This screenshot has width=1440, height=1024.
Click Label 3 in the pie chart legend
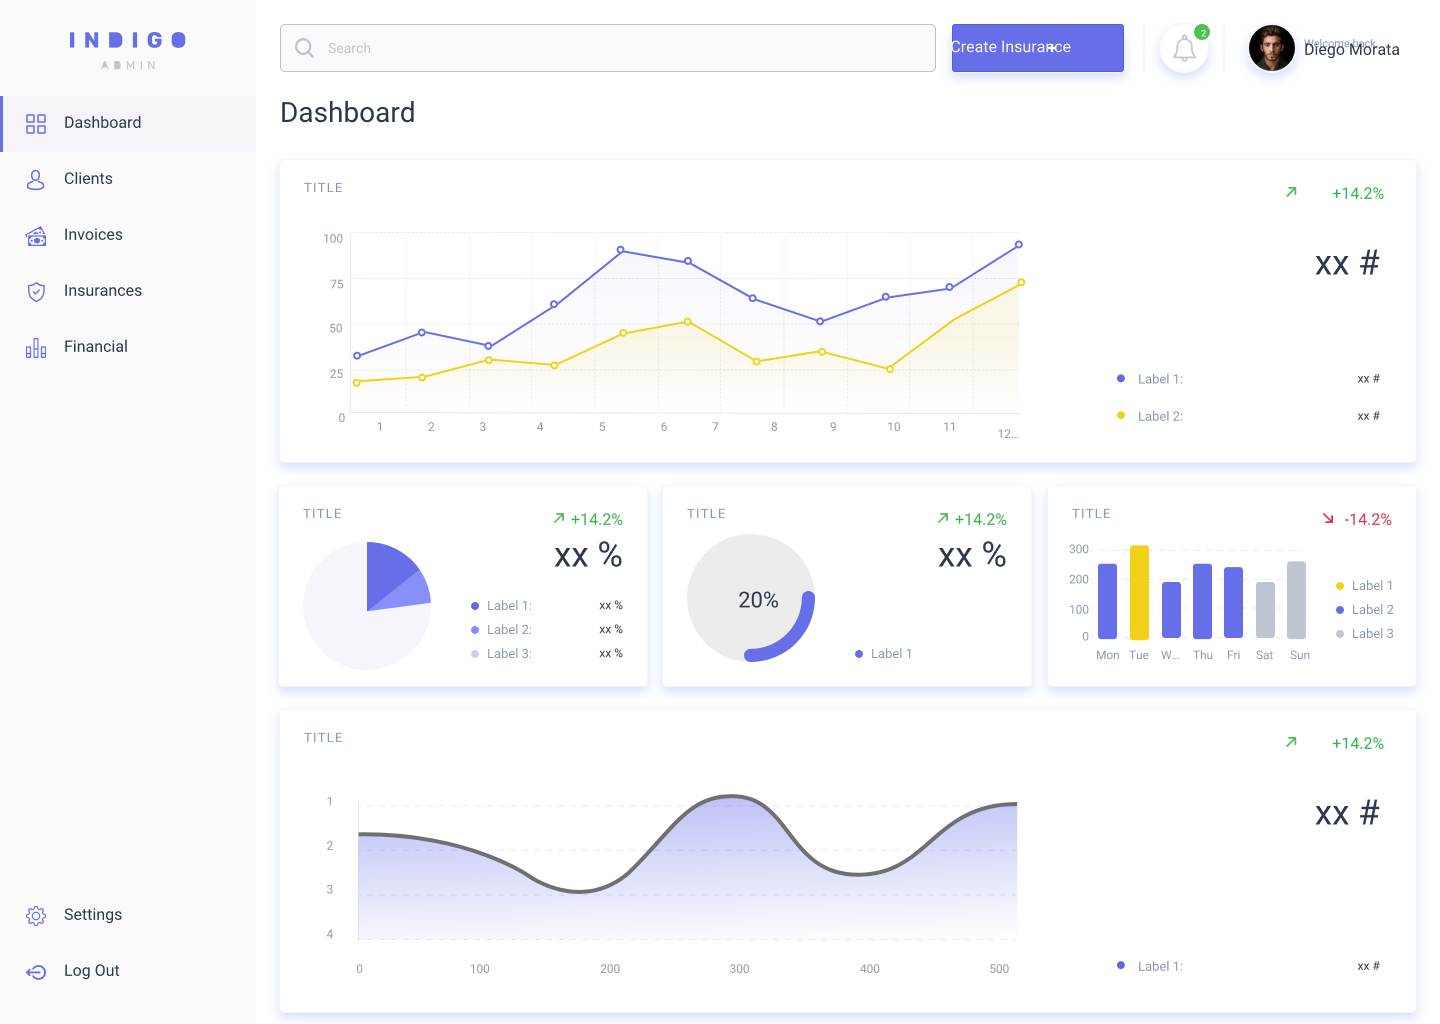pos(509,654)
